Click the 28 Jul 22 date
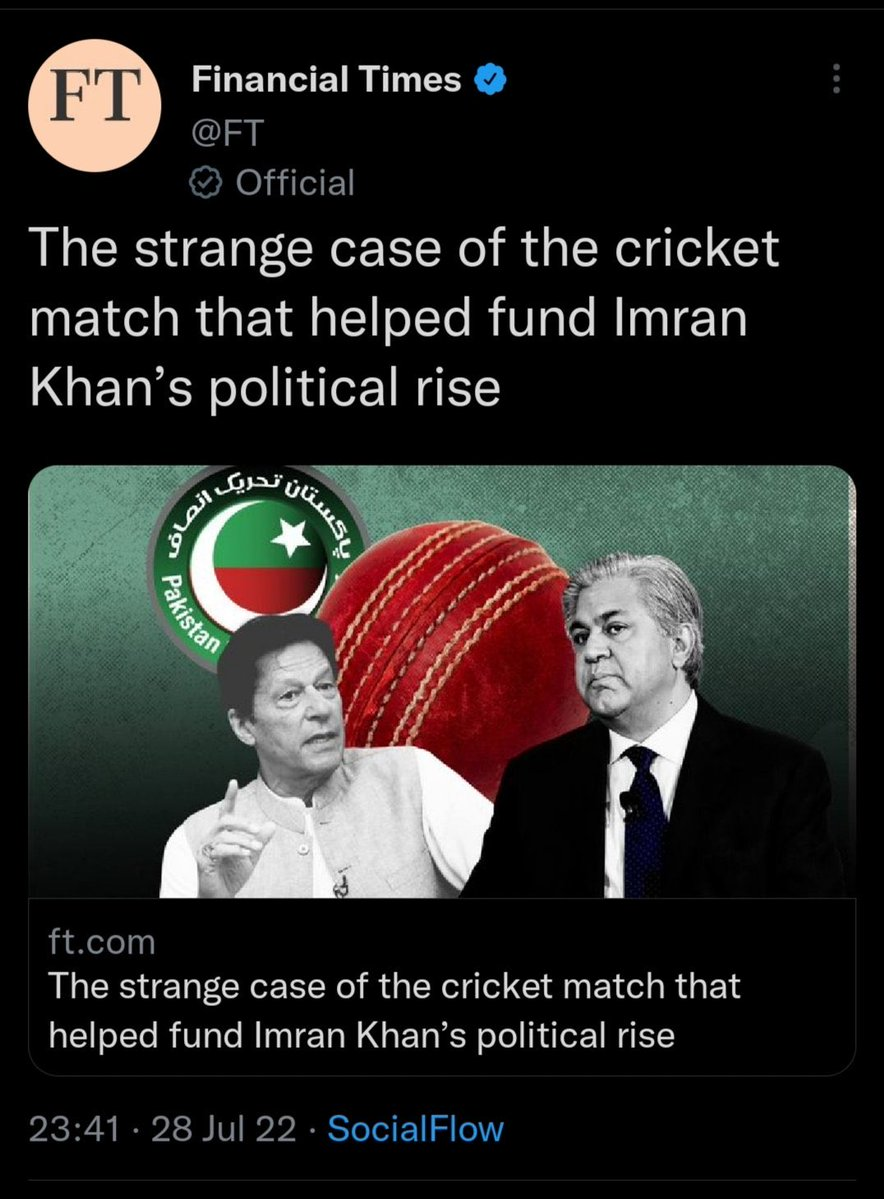The width and height of the screenshot is (884, 1199). (223, 1129)
